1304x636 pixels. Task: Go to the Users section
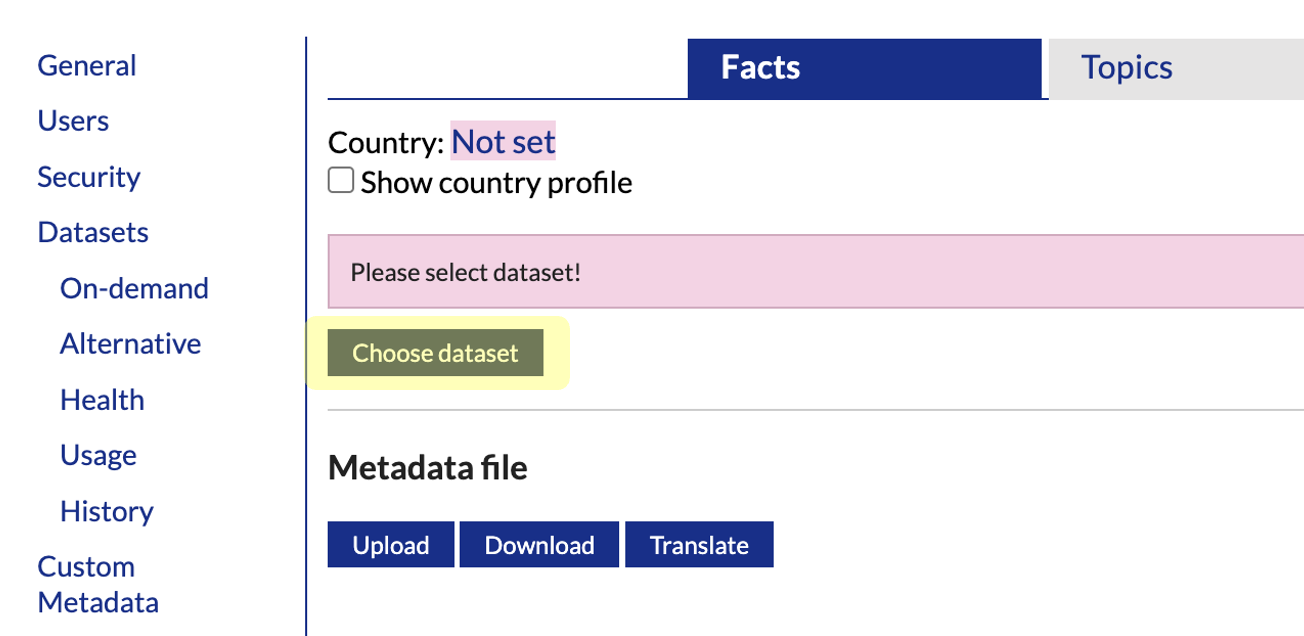[x=73, y=121]
